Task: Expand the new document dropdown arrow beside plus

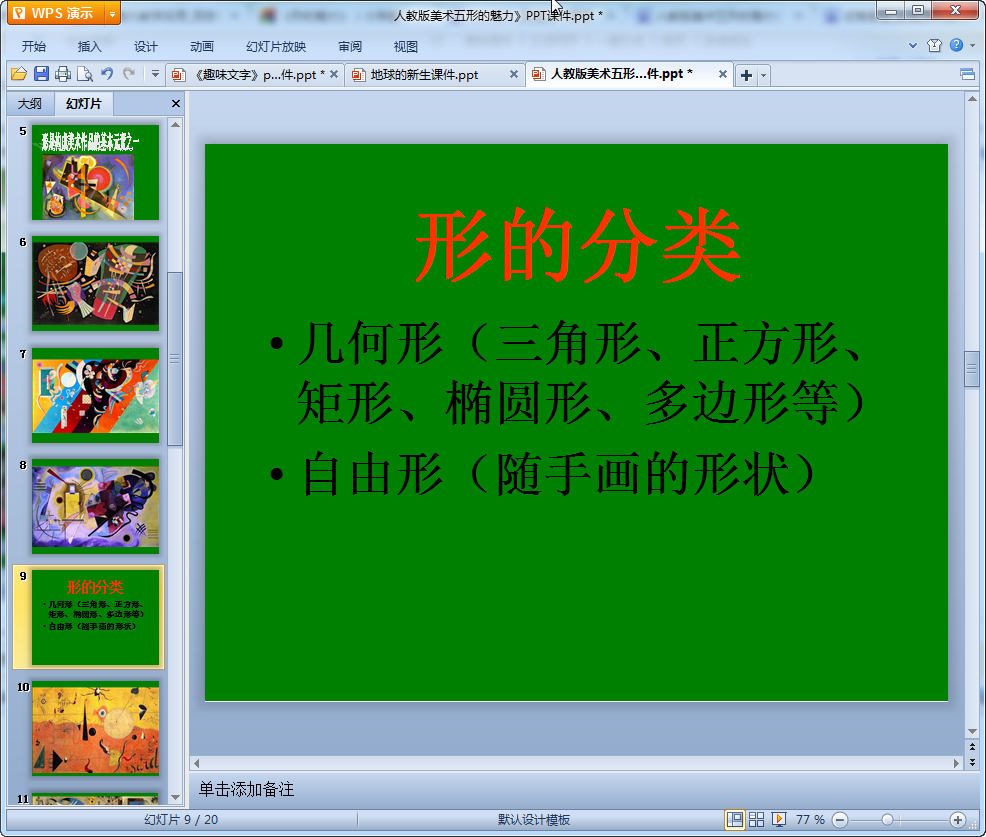Action: tap(763, 75)
